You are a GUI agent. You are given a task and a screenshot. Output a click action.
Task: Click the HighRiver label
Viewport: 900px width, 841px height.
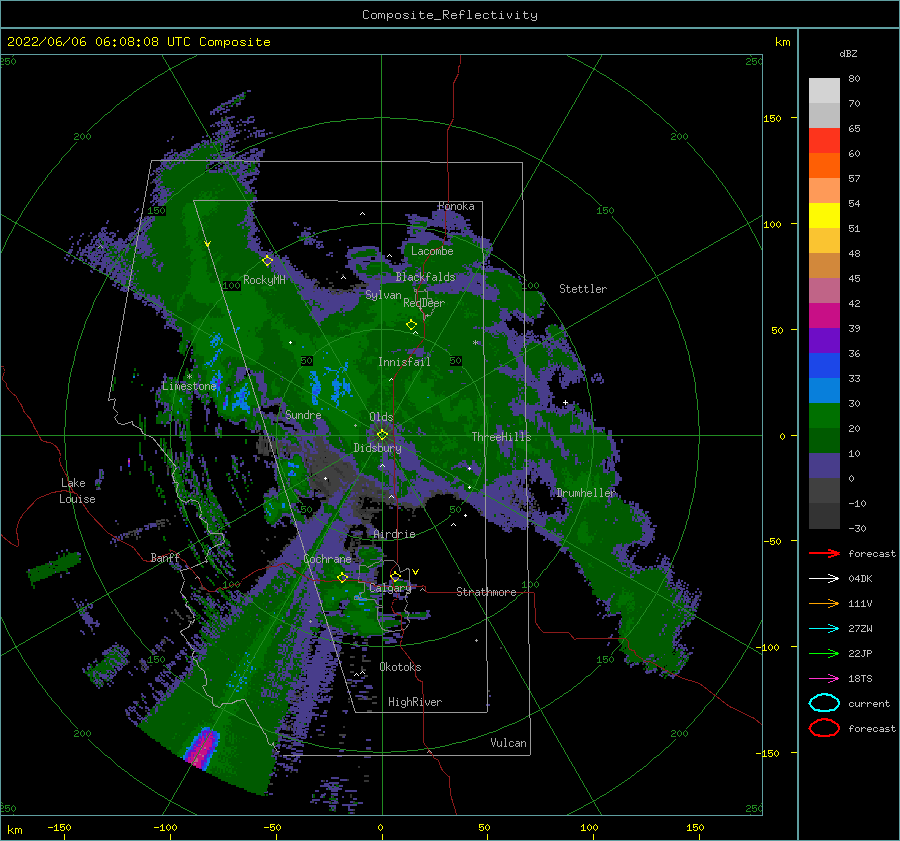point(415,702)
